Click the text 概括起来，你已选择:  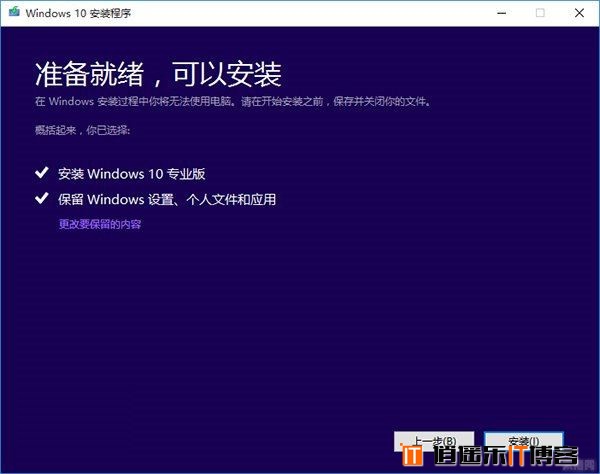(83, 130)
